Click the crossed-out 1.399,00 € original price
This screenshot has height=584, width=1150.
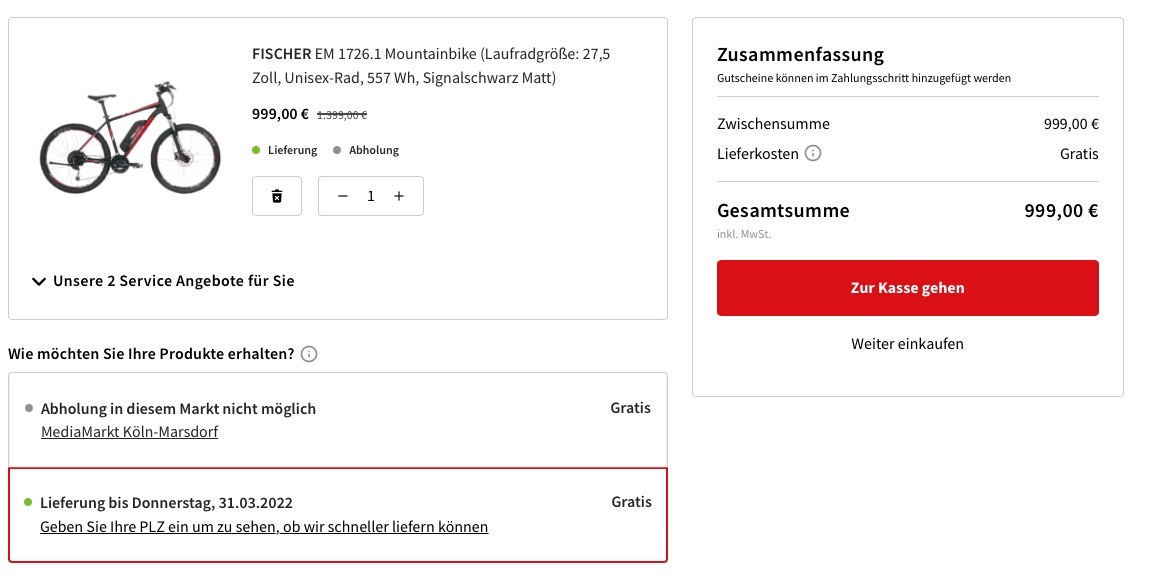(x=342, y=115)
